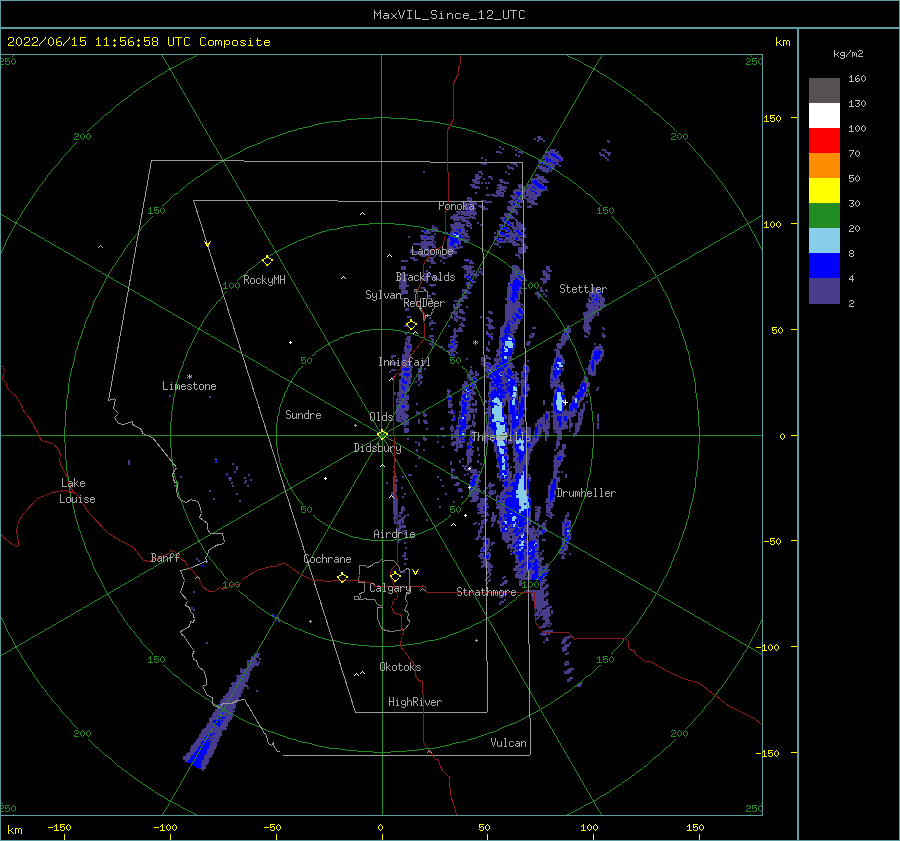This screenshot has width=900, height=841.
Task: Select the Cochrane label
Action: coord(327,559)
